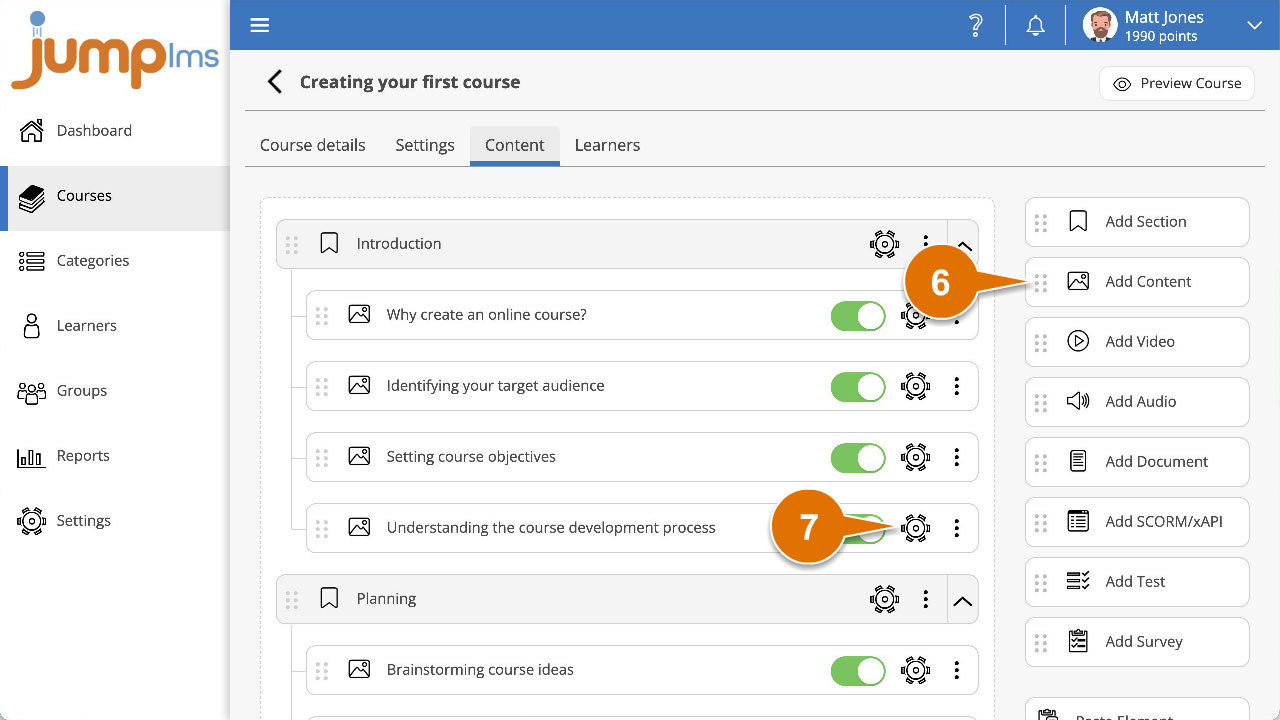The width and height of the screenshot is (1280, 720).
Task: Open the hamburger menu in top bar
Action: 260,25
